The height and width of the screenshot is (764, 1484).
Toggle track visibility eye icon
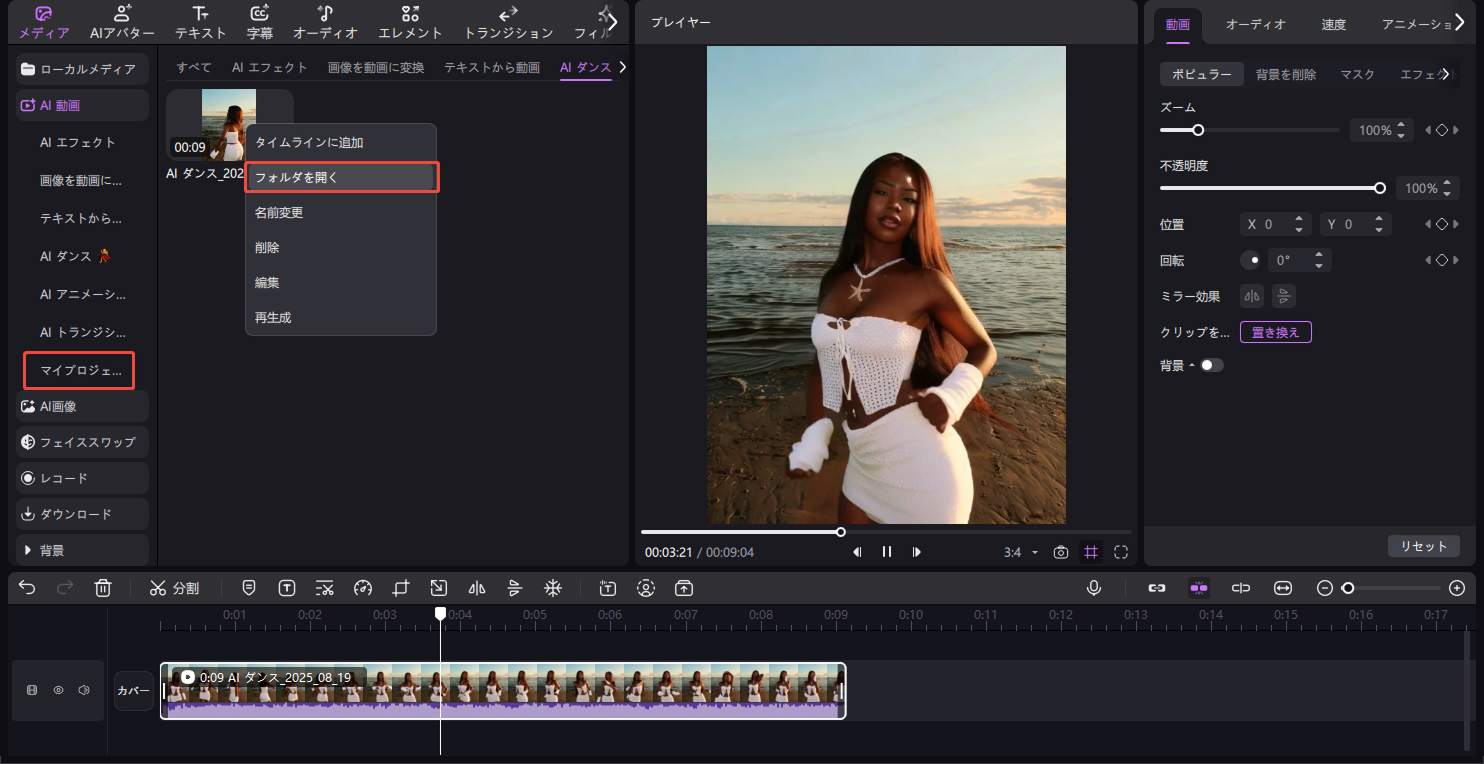[x=58, y=690]
